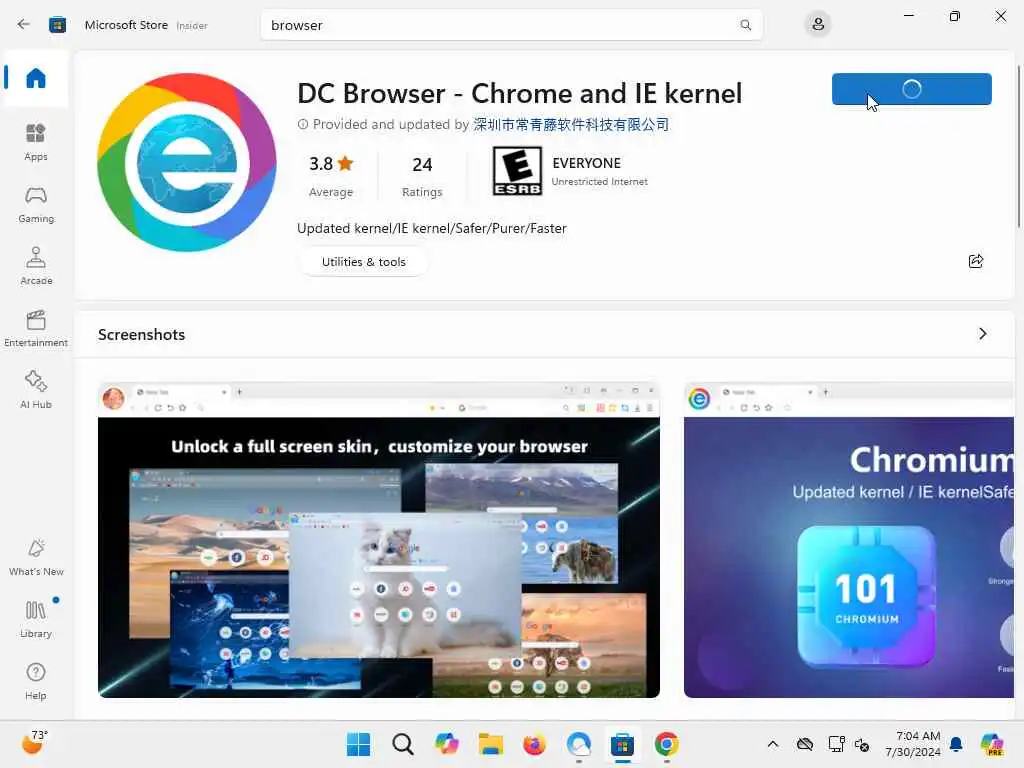Open Google Chrome from the taskbar
This screenshot has width=1024, height=768.
pyautogui.click(x=666, y=744)
